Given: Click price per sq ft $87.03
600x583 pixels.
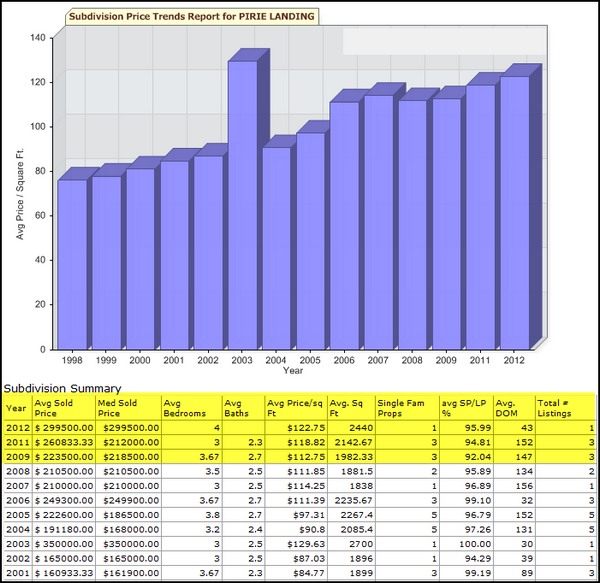Looking at the screenshot, I should click(x=309, y=559).
